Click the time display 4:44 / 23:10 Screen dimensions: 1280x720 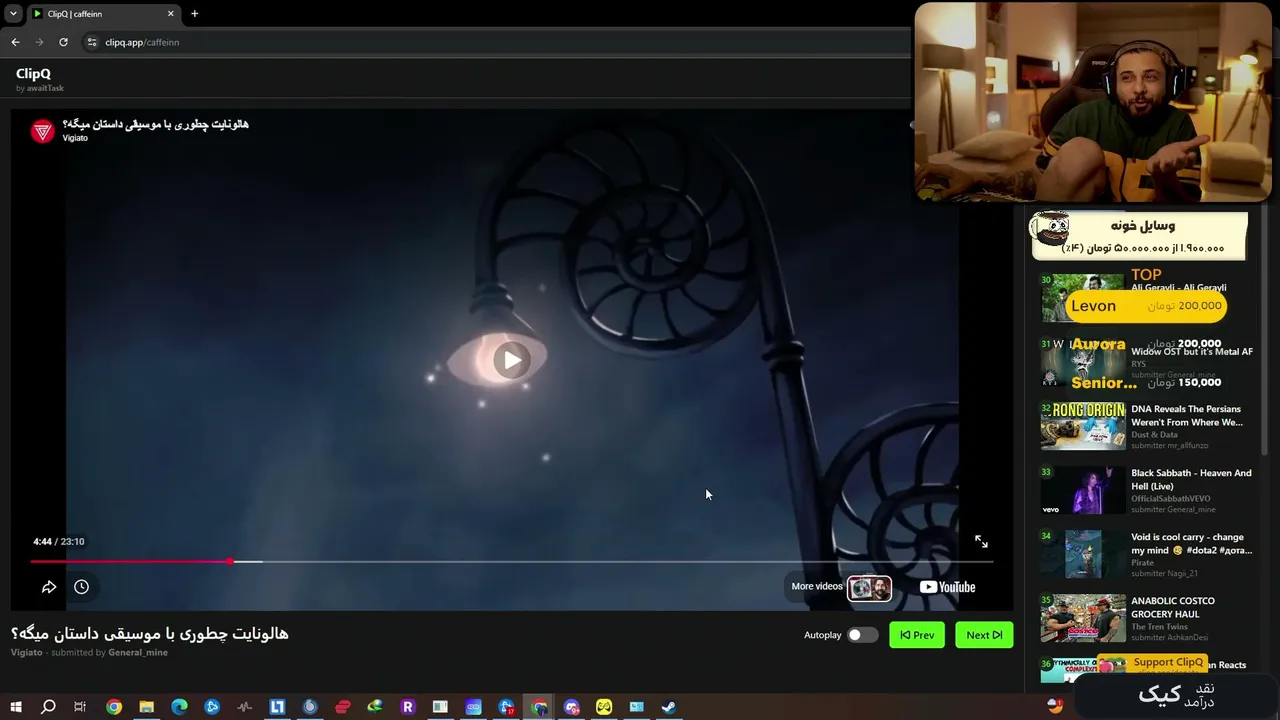click(58, 541)
